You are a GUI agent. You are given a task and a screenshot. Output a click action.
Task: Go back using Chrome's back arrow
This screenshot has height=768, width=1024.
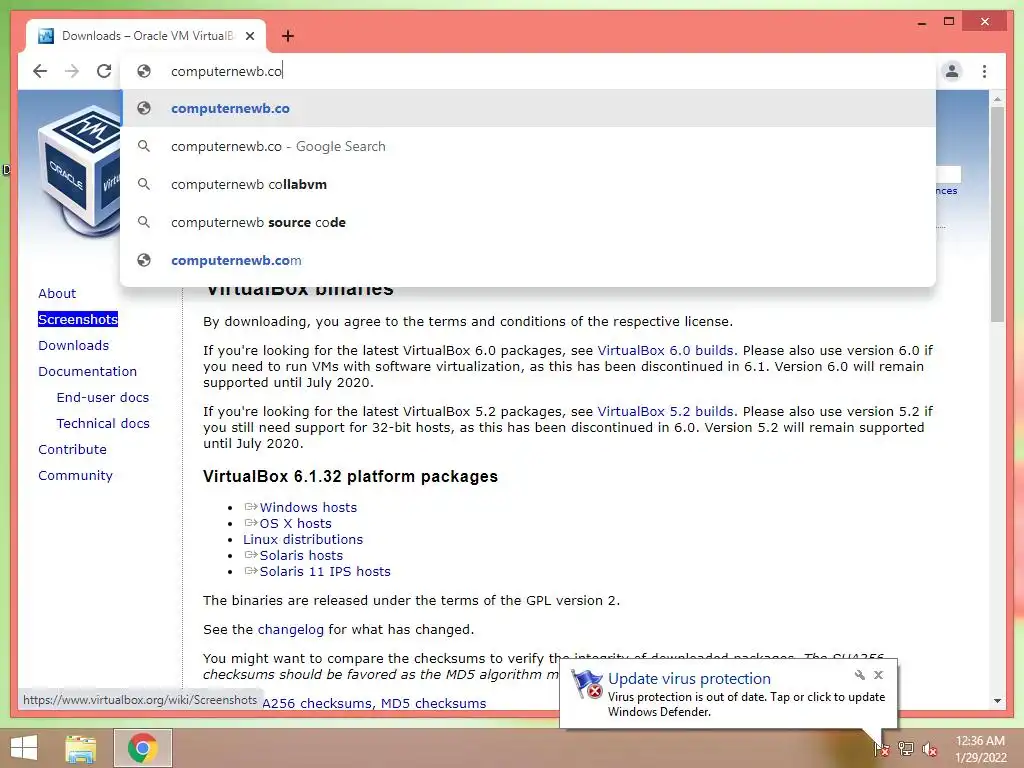coord(40,71)
